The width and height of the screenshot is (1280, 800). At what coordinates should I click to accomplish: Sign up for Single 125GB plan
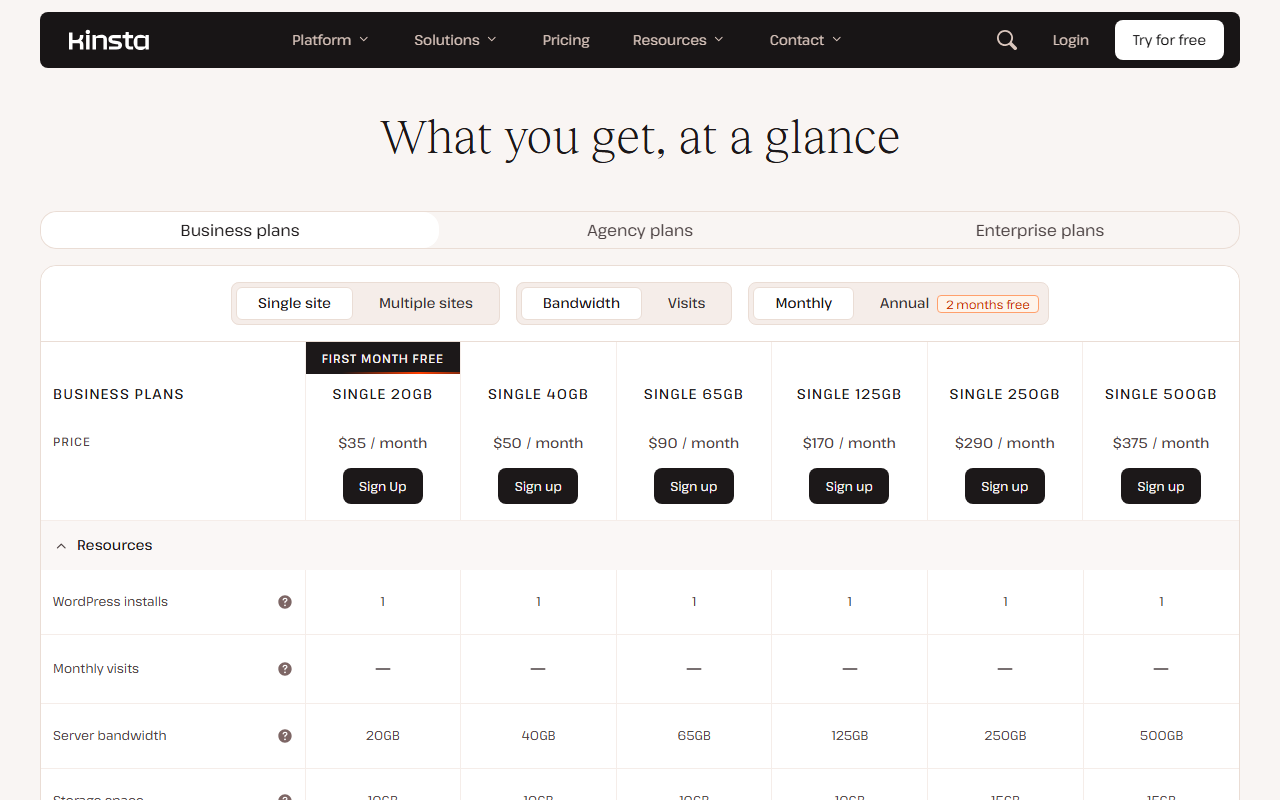[x=849, y=486]
